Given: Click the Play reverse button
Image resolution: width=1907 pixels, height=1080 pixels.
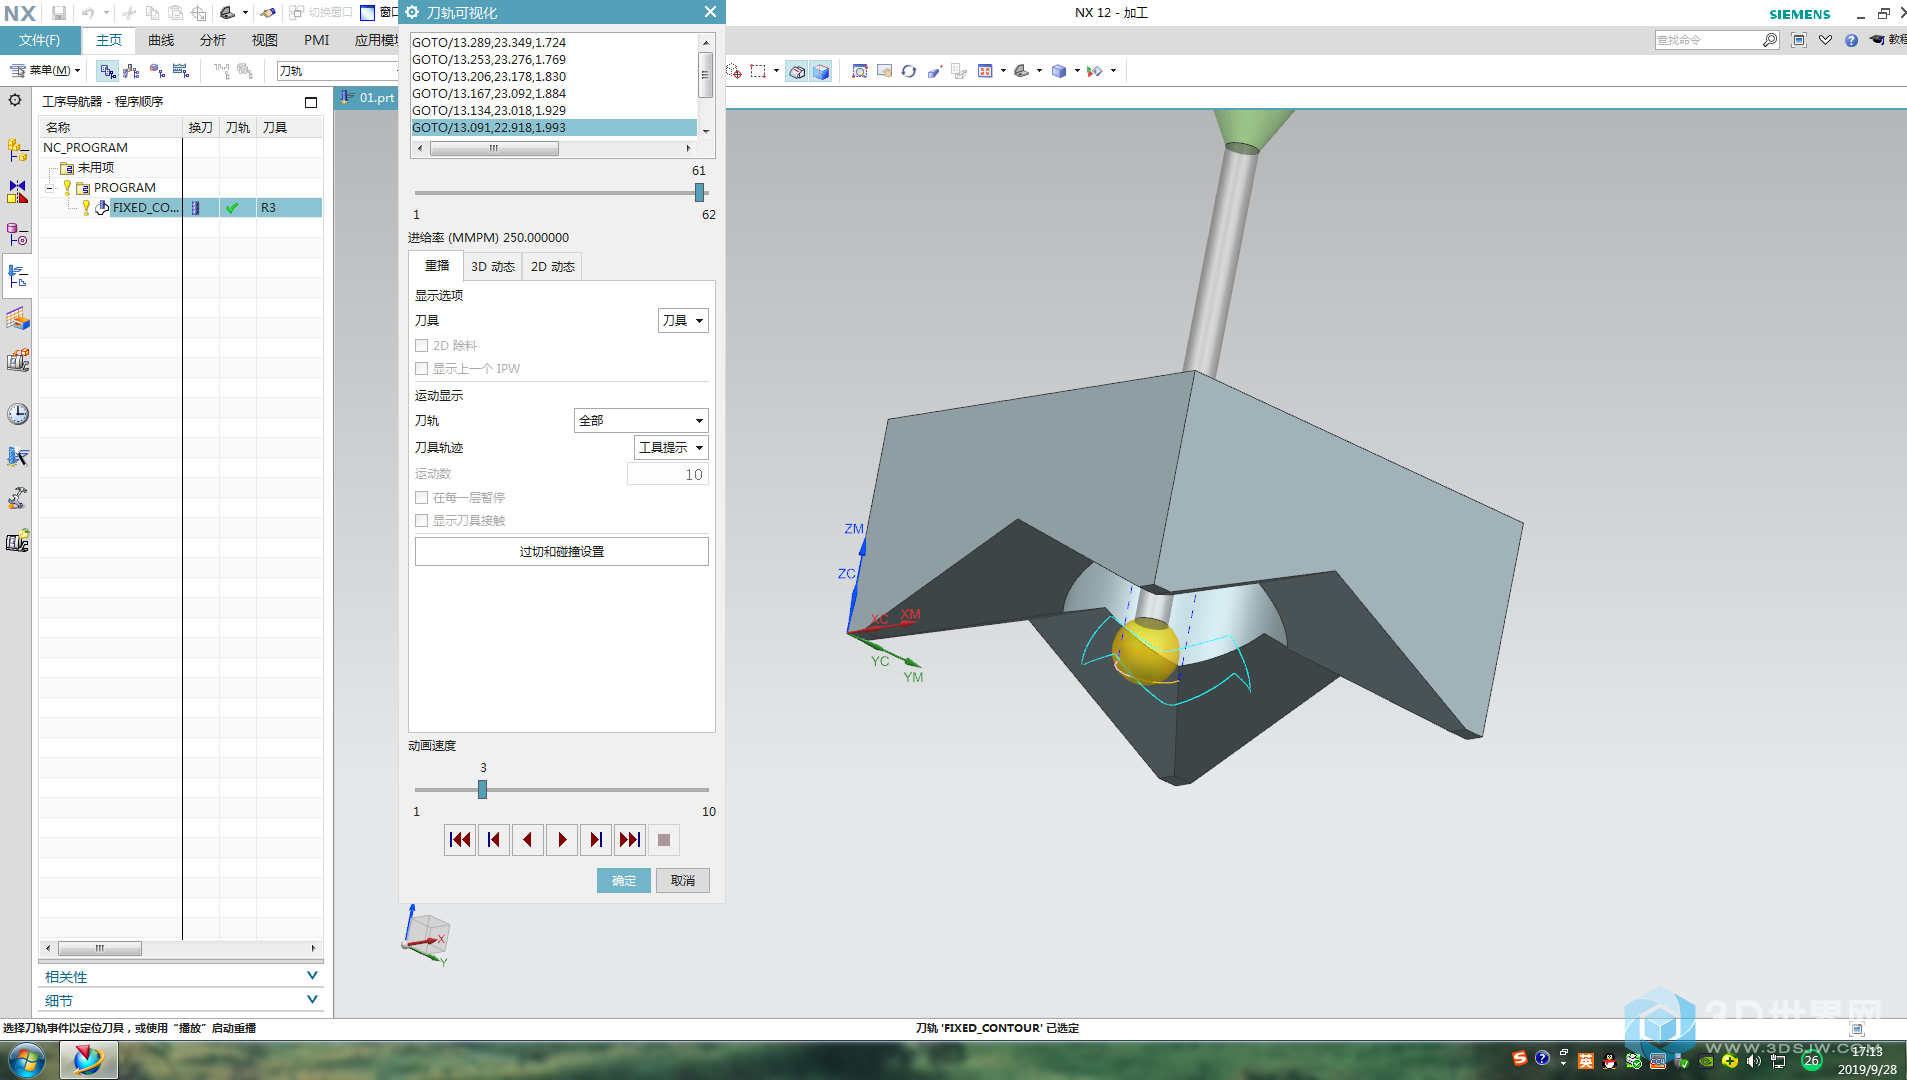Looking at the screenshot, I should coord(528,840).
